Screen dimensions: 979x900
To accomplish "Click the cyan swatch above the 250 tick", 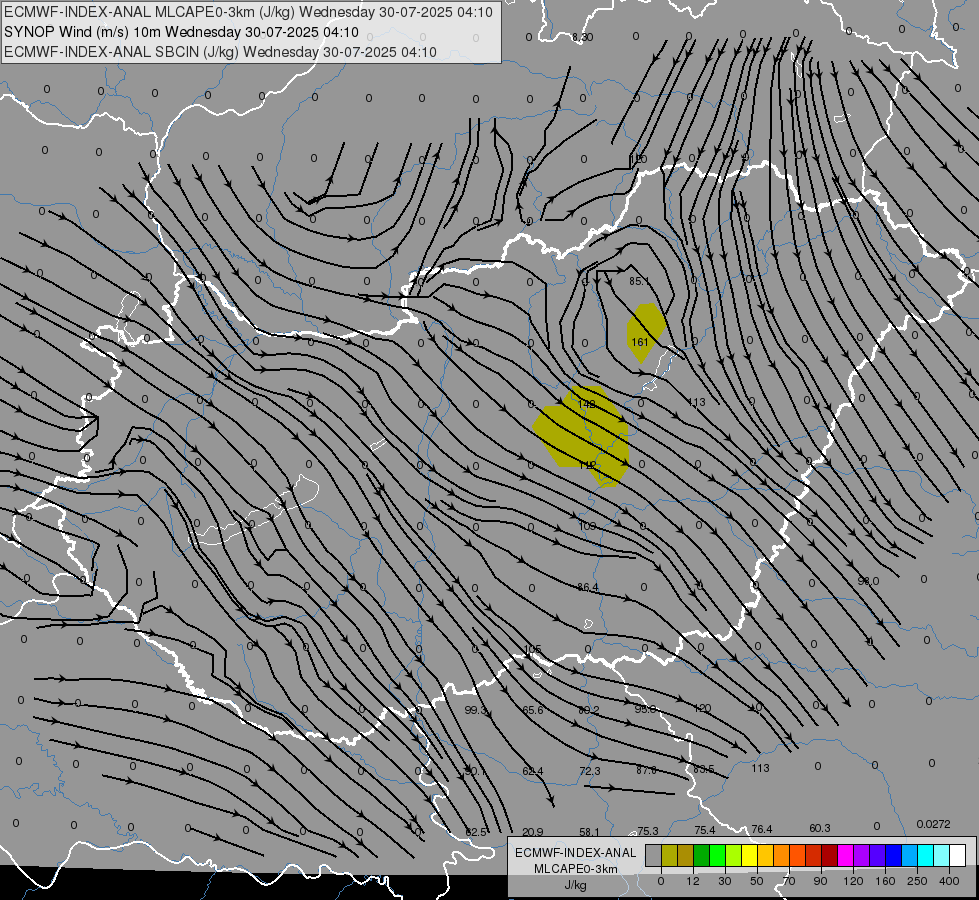I will tap(925, 856).
